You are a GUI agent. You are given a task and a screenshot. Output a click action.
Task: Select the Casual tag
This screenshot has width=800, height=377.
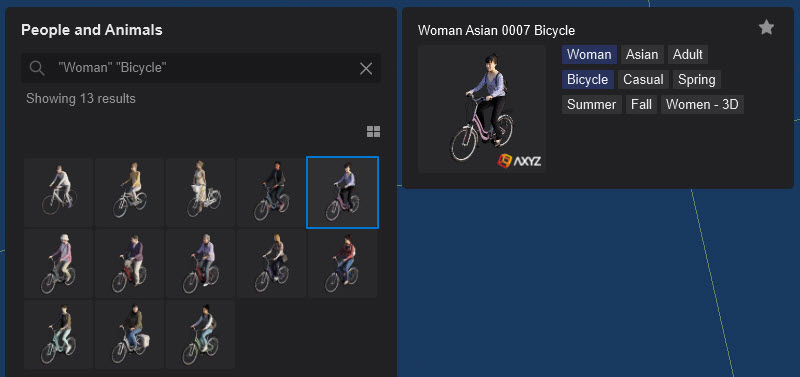click(x=643, y=80)
